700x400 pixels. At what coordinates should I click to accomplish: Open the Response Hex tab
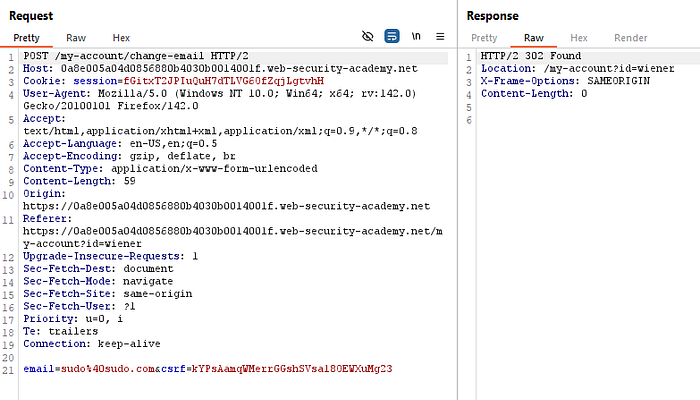click(579, 38)
